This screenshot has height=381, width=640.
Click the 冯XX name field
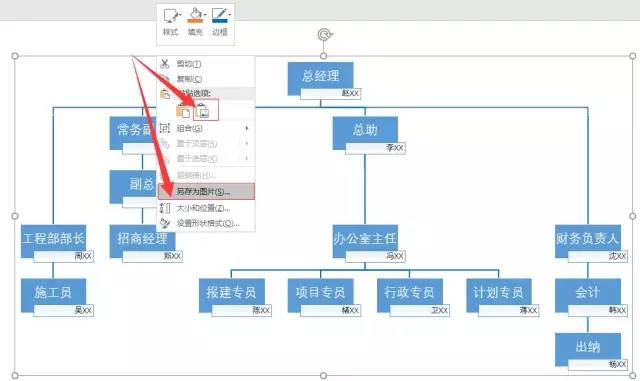click(x=376, y=256)
